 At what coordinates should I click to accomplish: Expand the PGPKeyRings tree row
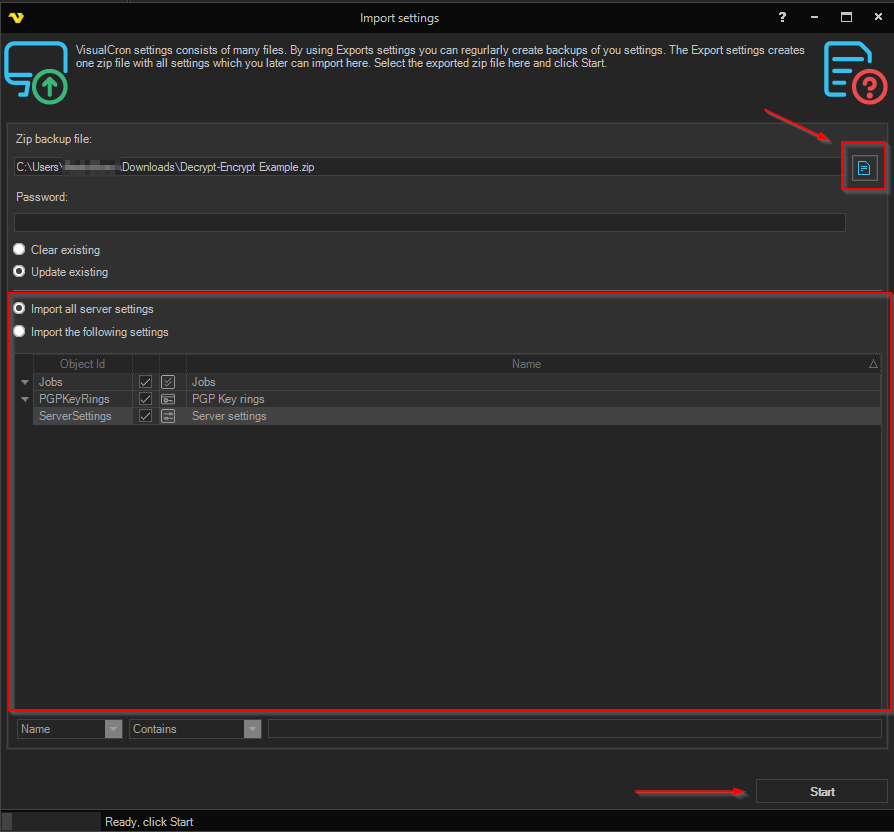(x=24, y=399)
